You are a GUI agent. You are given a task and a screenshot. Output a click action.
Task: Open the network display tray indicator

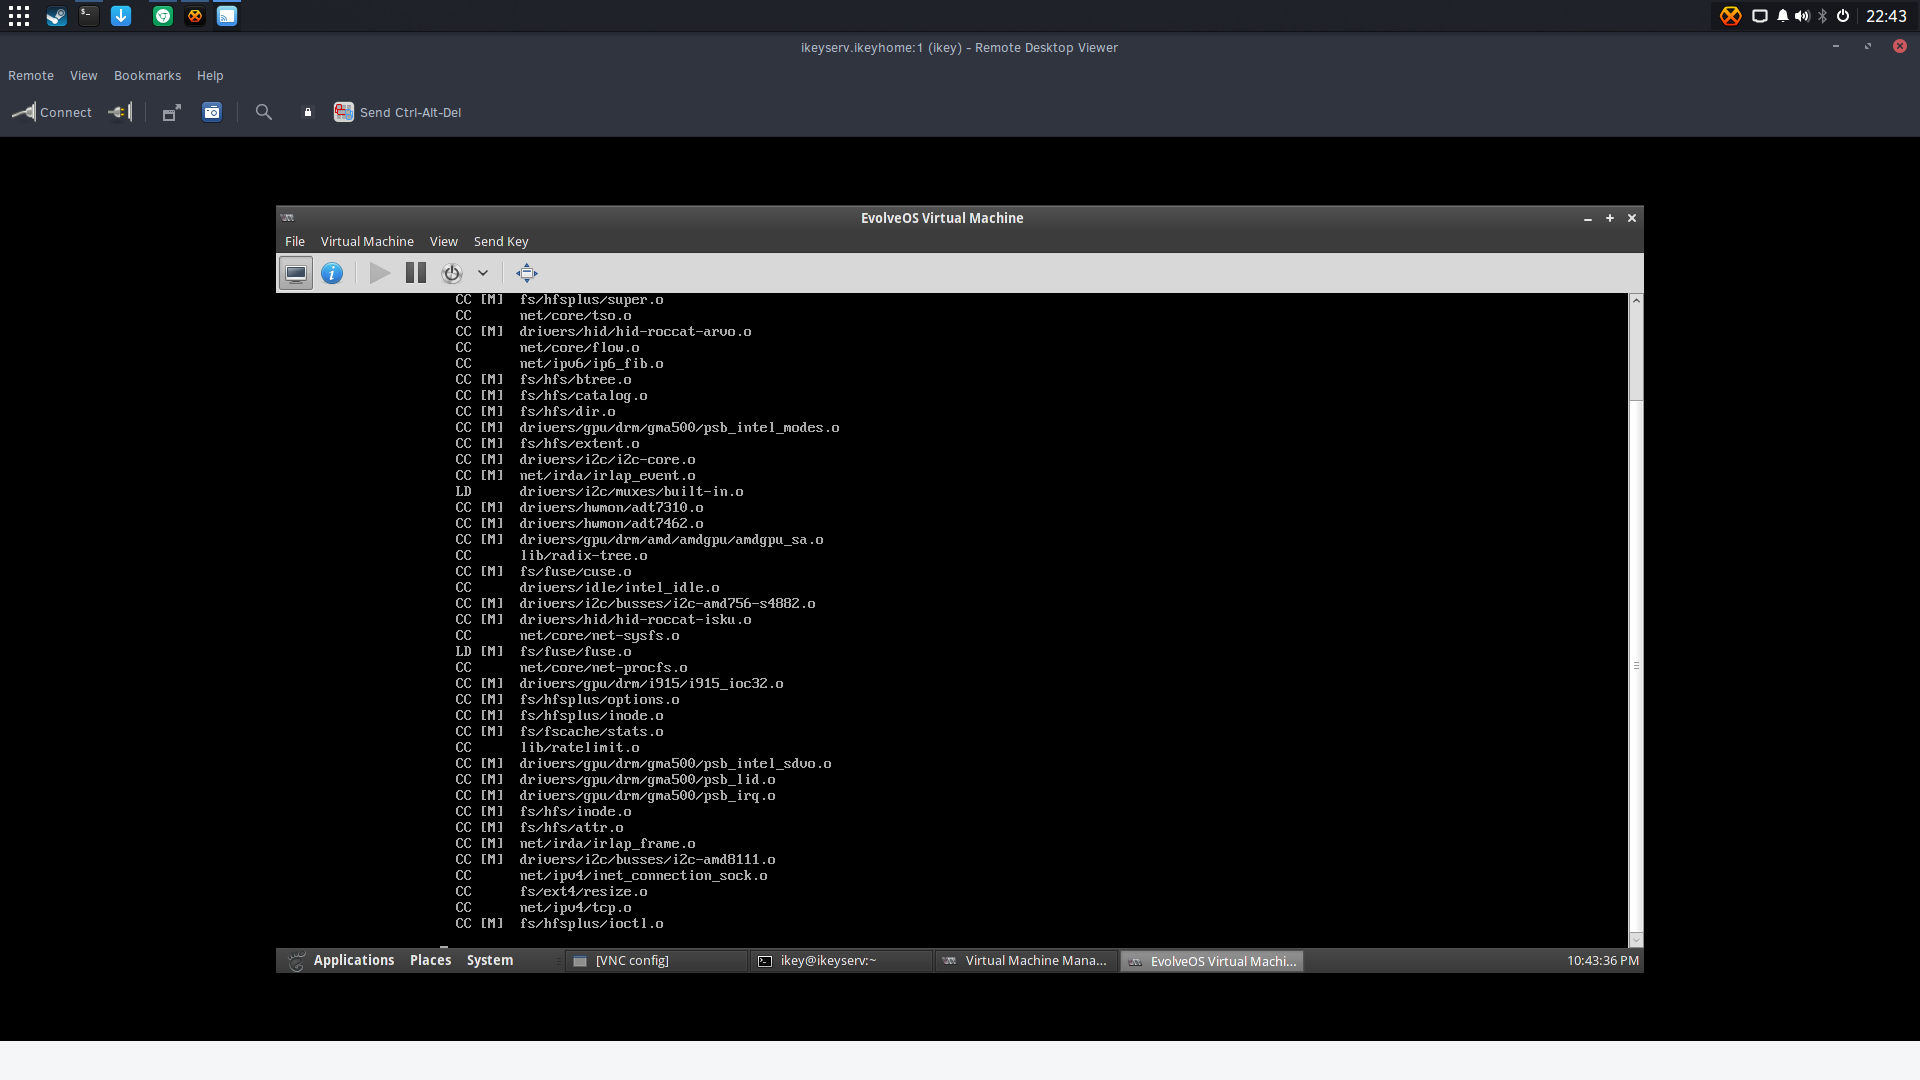point(1760,16)
